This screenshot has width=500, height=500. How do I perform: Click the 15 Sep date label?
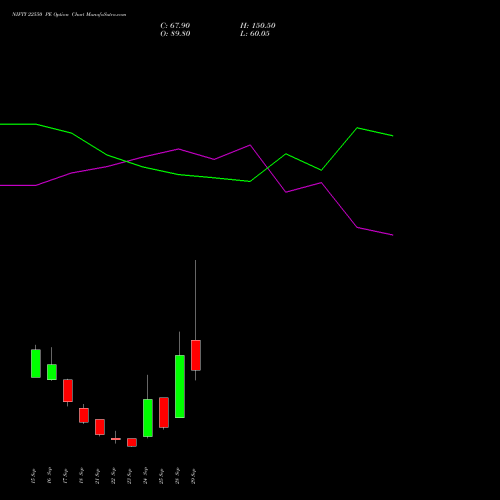(x=33, y=476)
